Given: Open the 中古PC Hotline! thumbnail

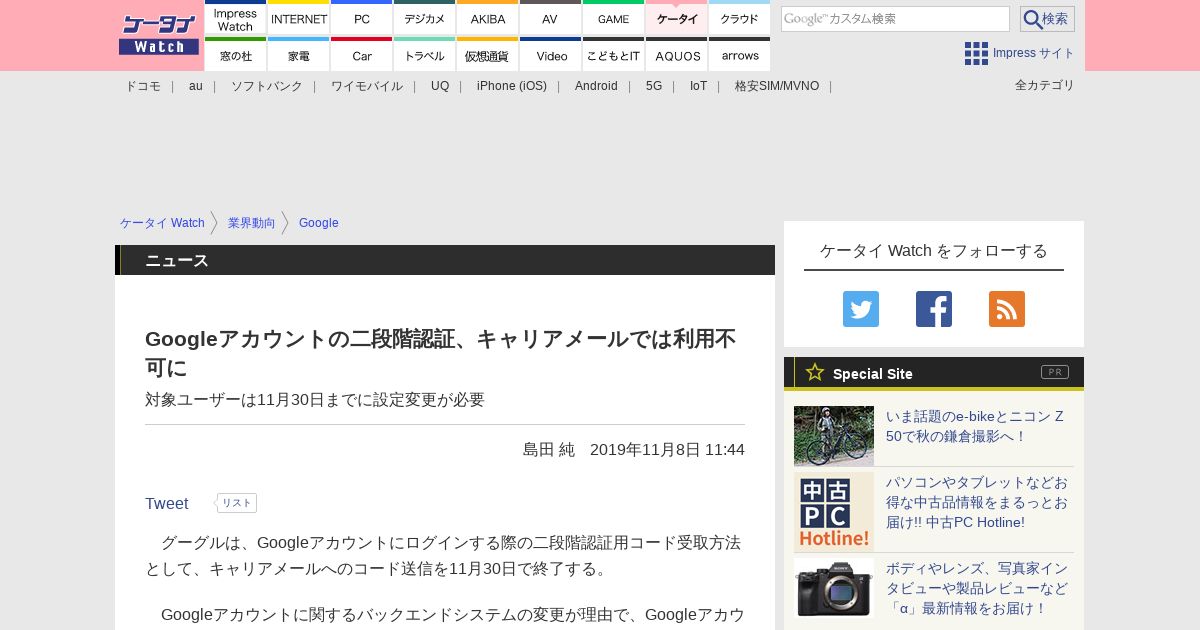Looking at the screenshot, I should [834, 512].
